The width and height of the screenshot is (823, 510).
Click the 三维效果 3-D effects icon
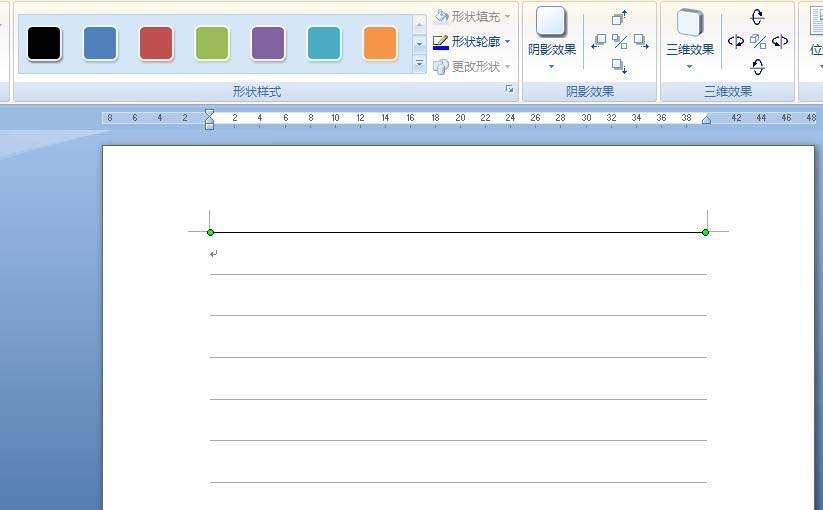point(689,23)
